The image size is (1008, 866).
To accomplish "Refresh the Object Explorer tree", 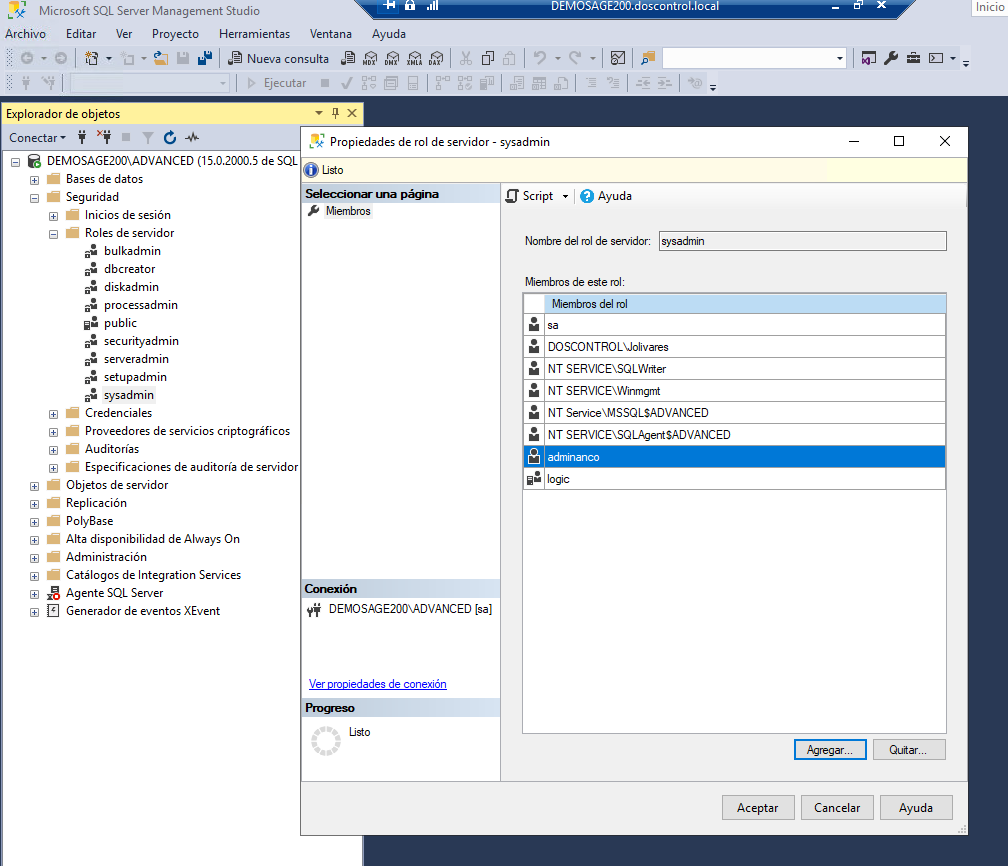I will tap(170, 137).
